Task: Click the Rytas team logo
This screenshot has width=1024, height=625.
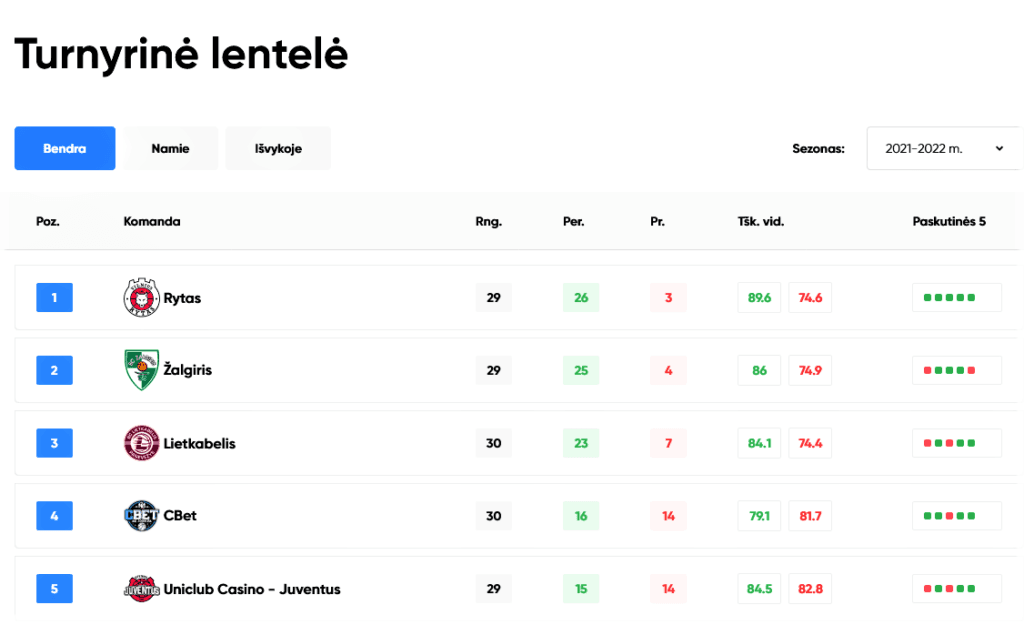Action: 141,297
